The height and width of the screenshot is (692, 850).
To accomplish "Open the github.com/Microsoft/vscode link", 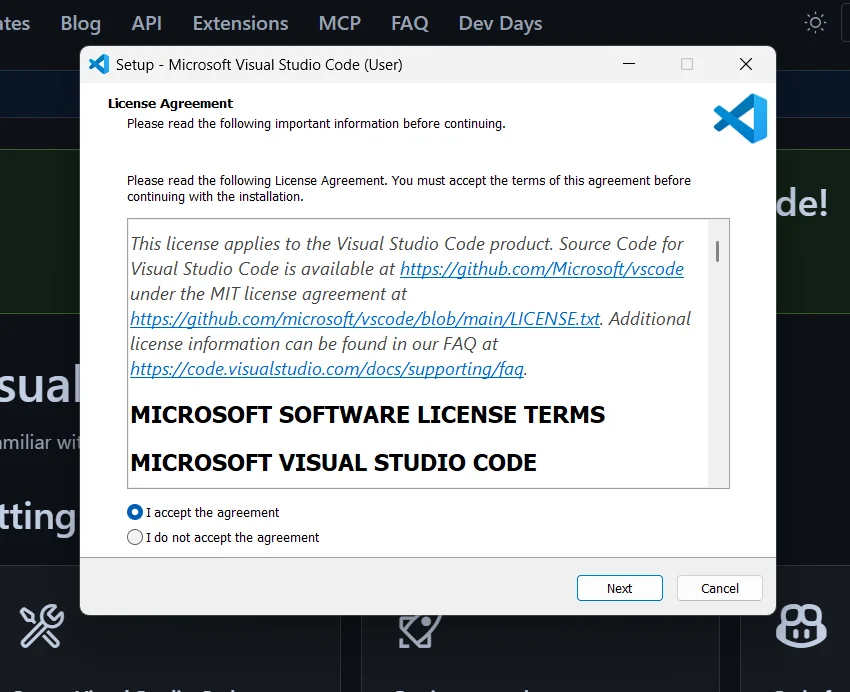I will [542, 269].
